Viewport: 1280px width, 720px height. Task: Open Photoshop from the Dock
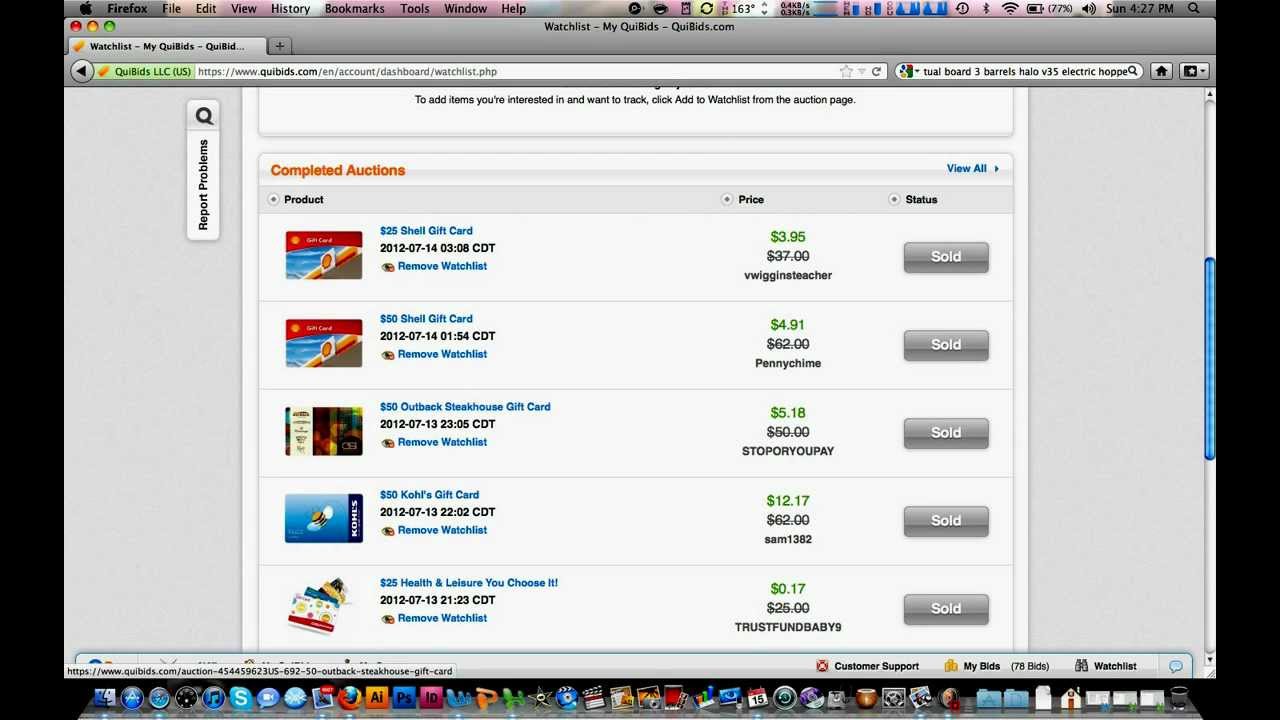(404, 698)
